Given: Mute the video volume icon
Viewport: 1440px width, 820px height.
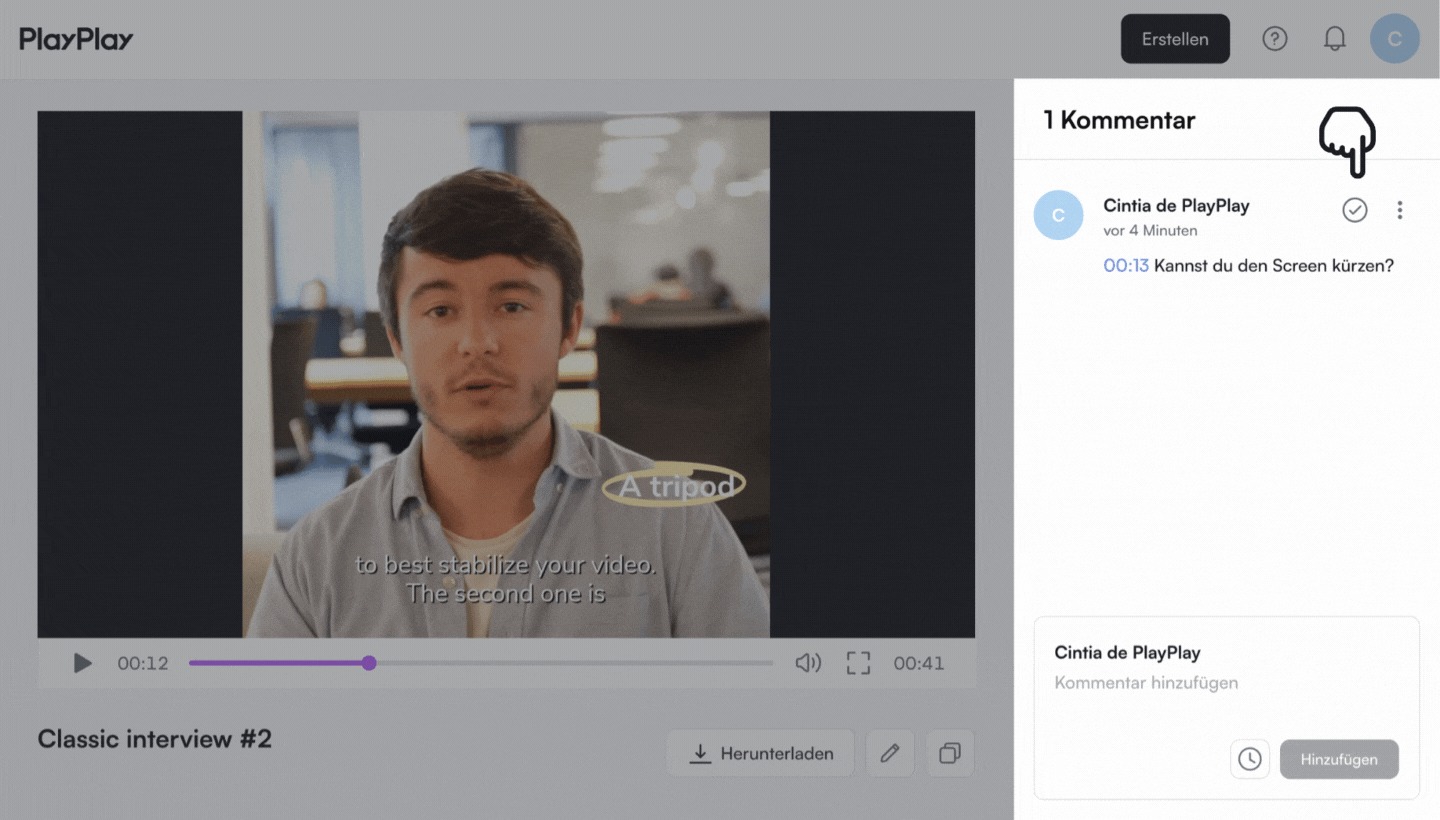Looking at the screenshot, I should tap(808, 663).
